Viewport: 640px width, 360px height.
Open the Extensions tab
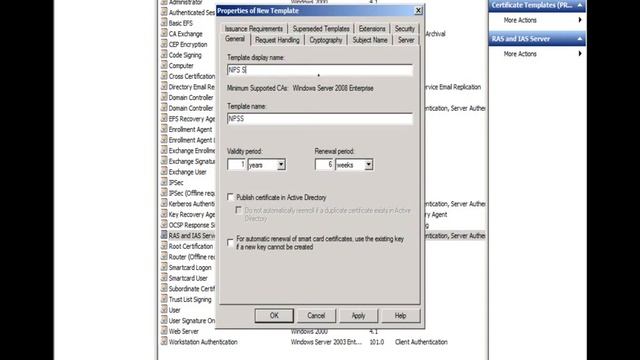click(x=372, y=29)
